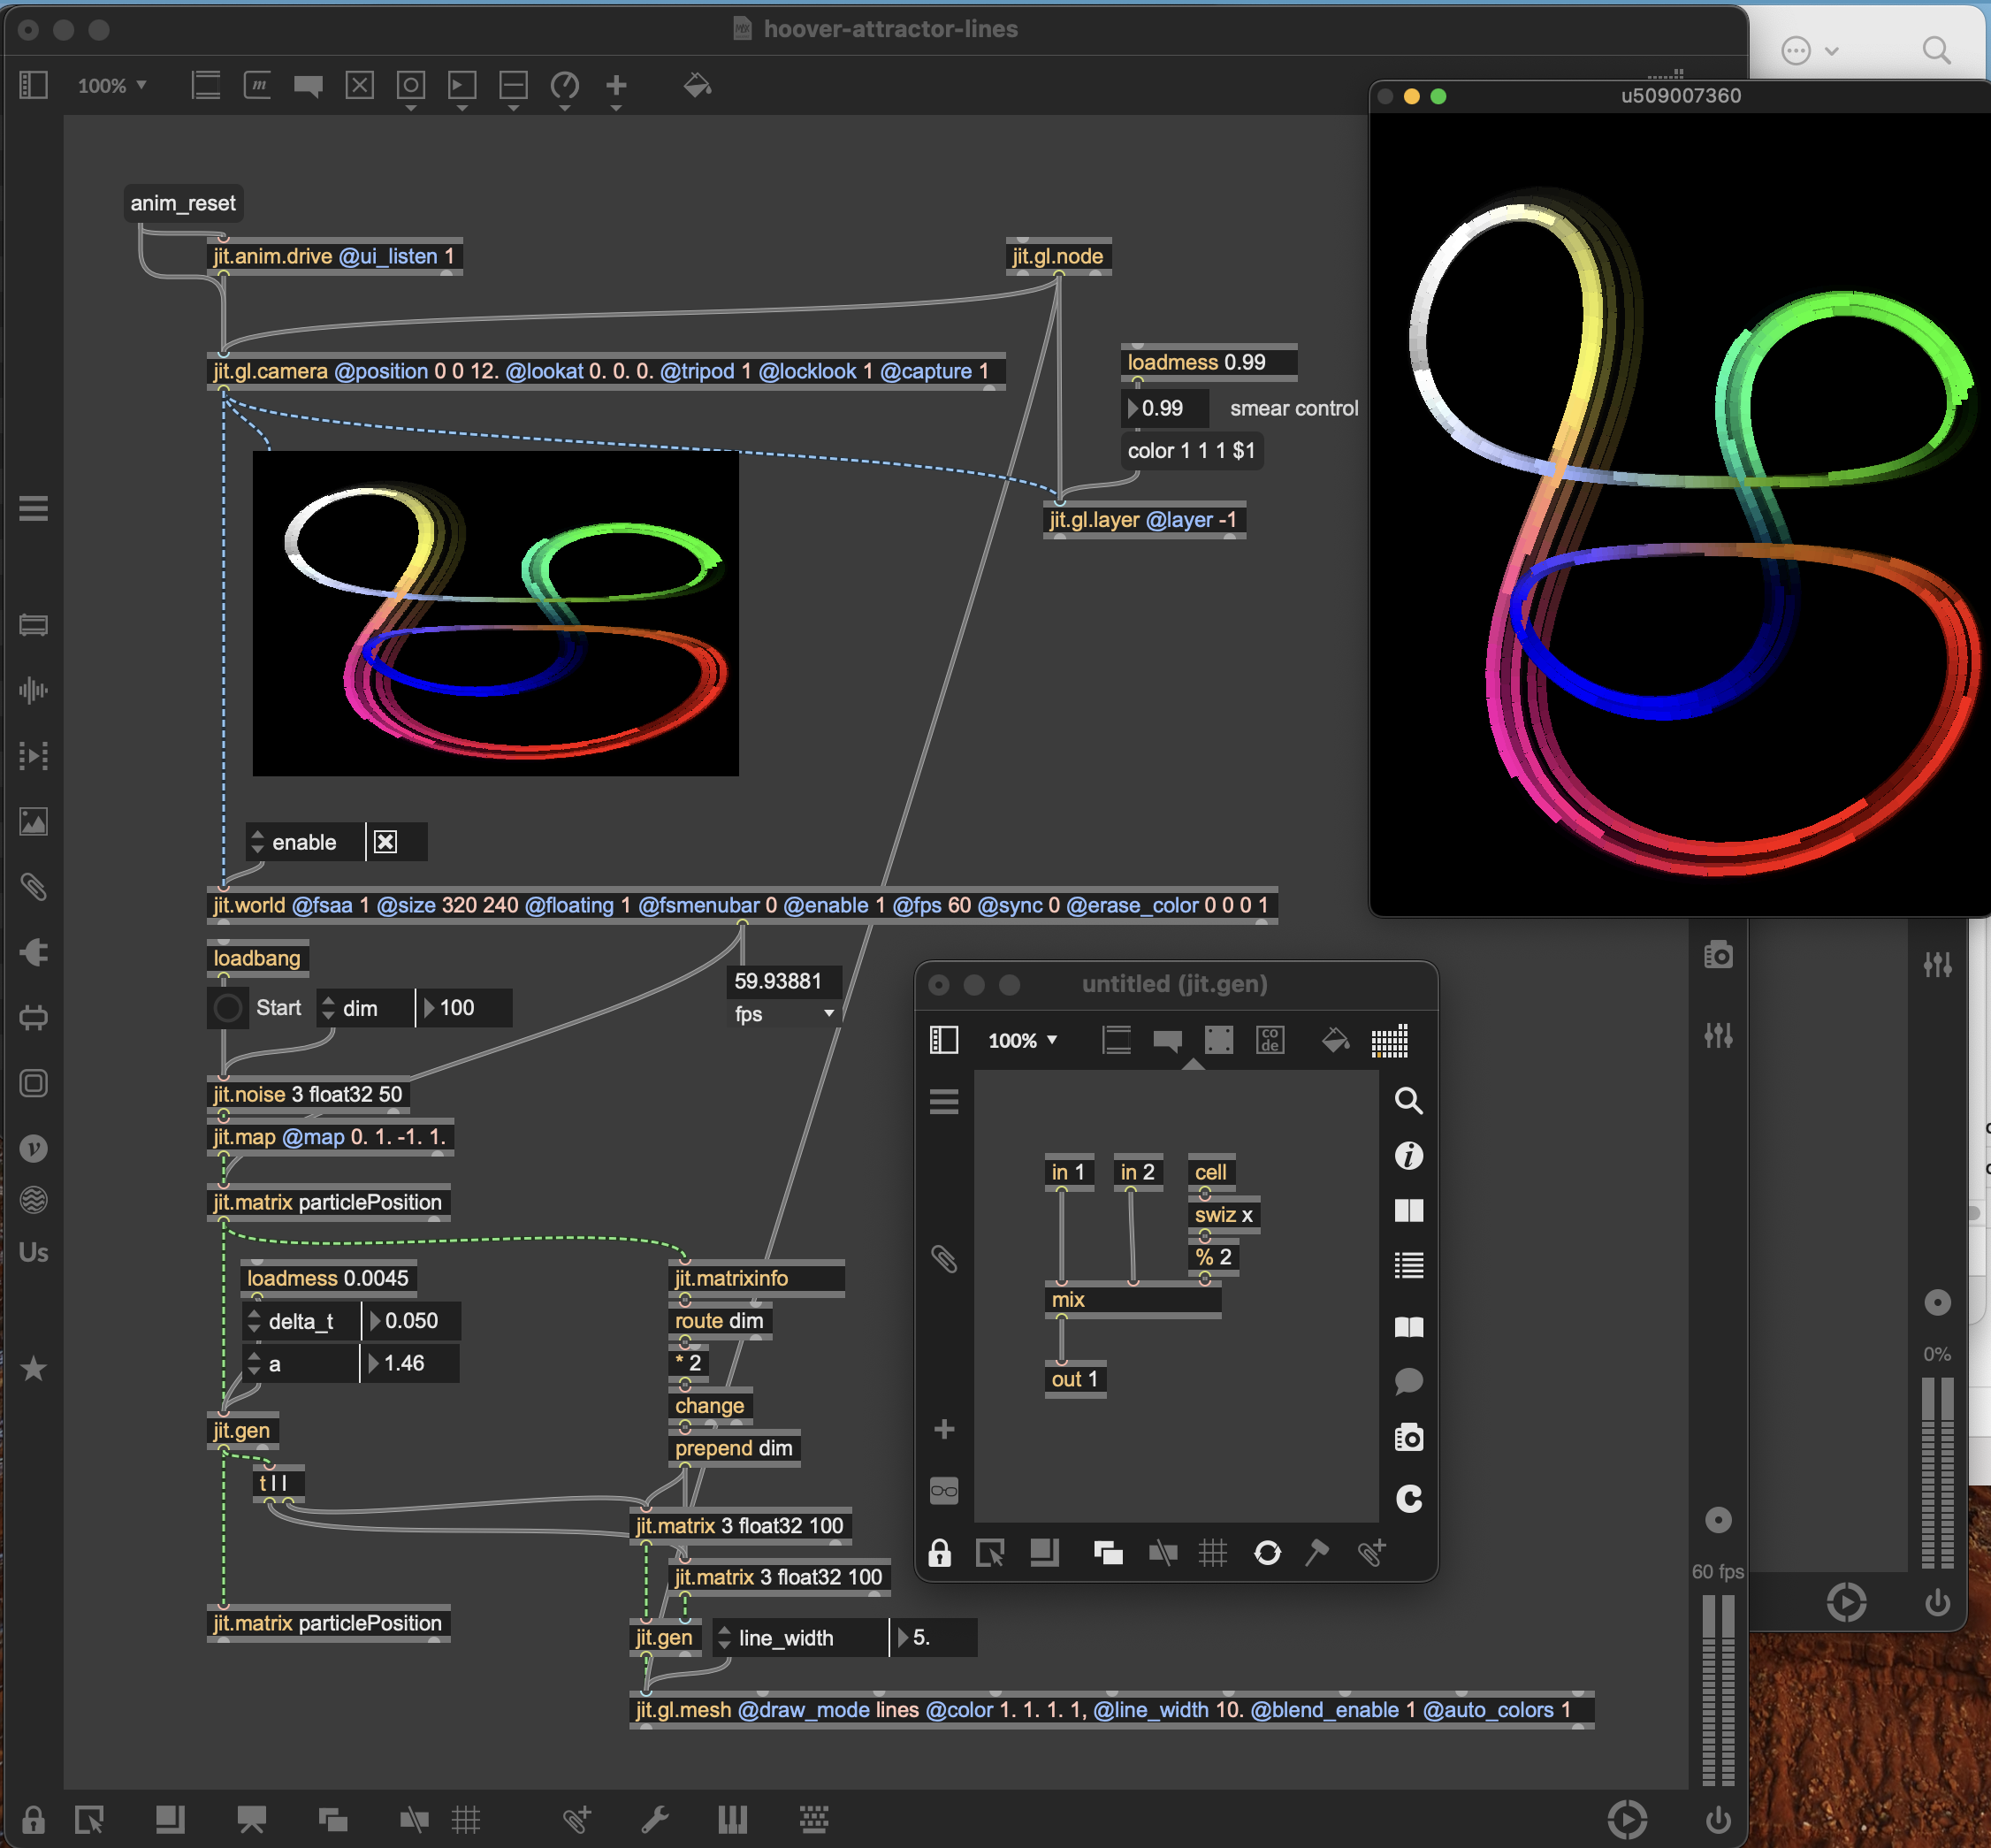Open the 100% zoom dropdown in the main toolbar
1991x1848 pixels.
click(x=112, y=86)
